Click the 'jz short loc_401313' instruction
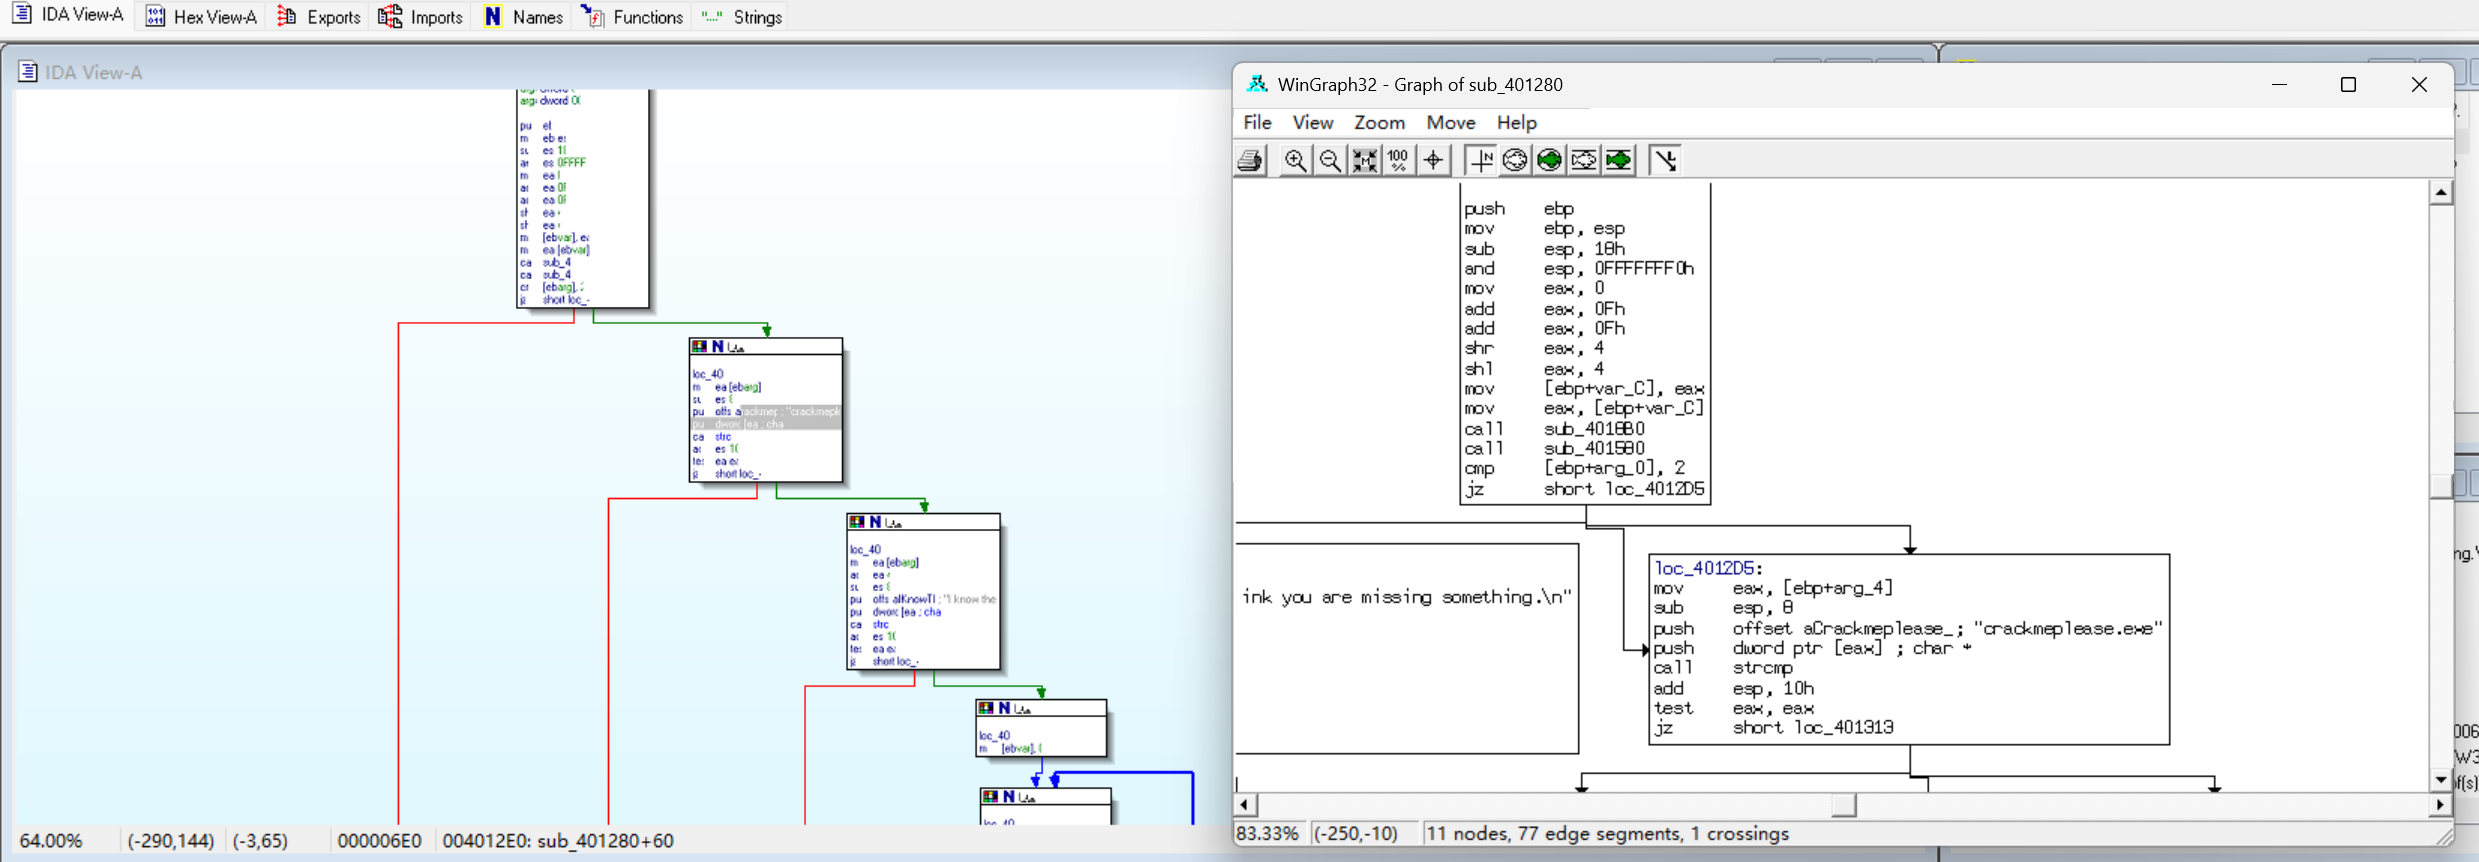2479x862 pixels. pyautogui.click(x=1773, y=728)
